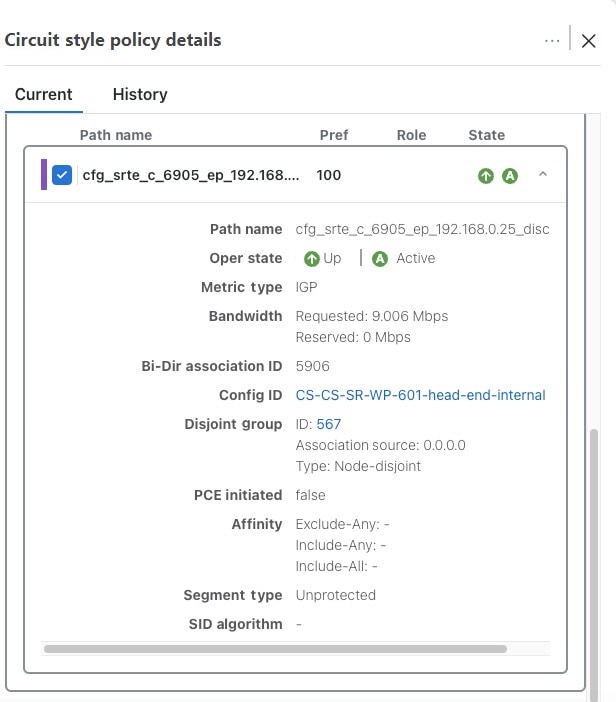Click the PCE initiated value false
This screenshot has height=702, width=616.
310,495
